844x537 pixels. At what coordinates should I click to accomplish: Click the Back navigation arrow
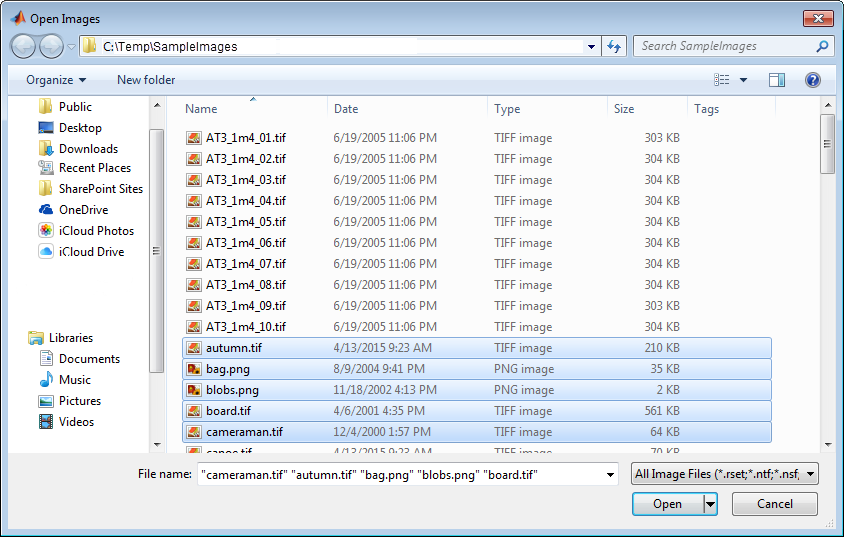coord(23,46)
